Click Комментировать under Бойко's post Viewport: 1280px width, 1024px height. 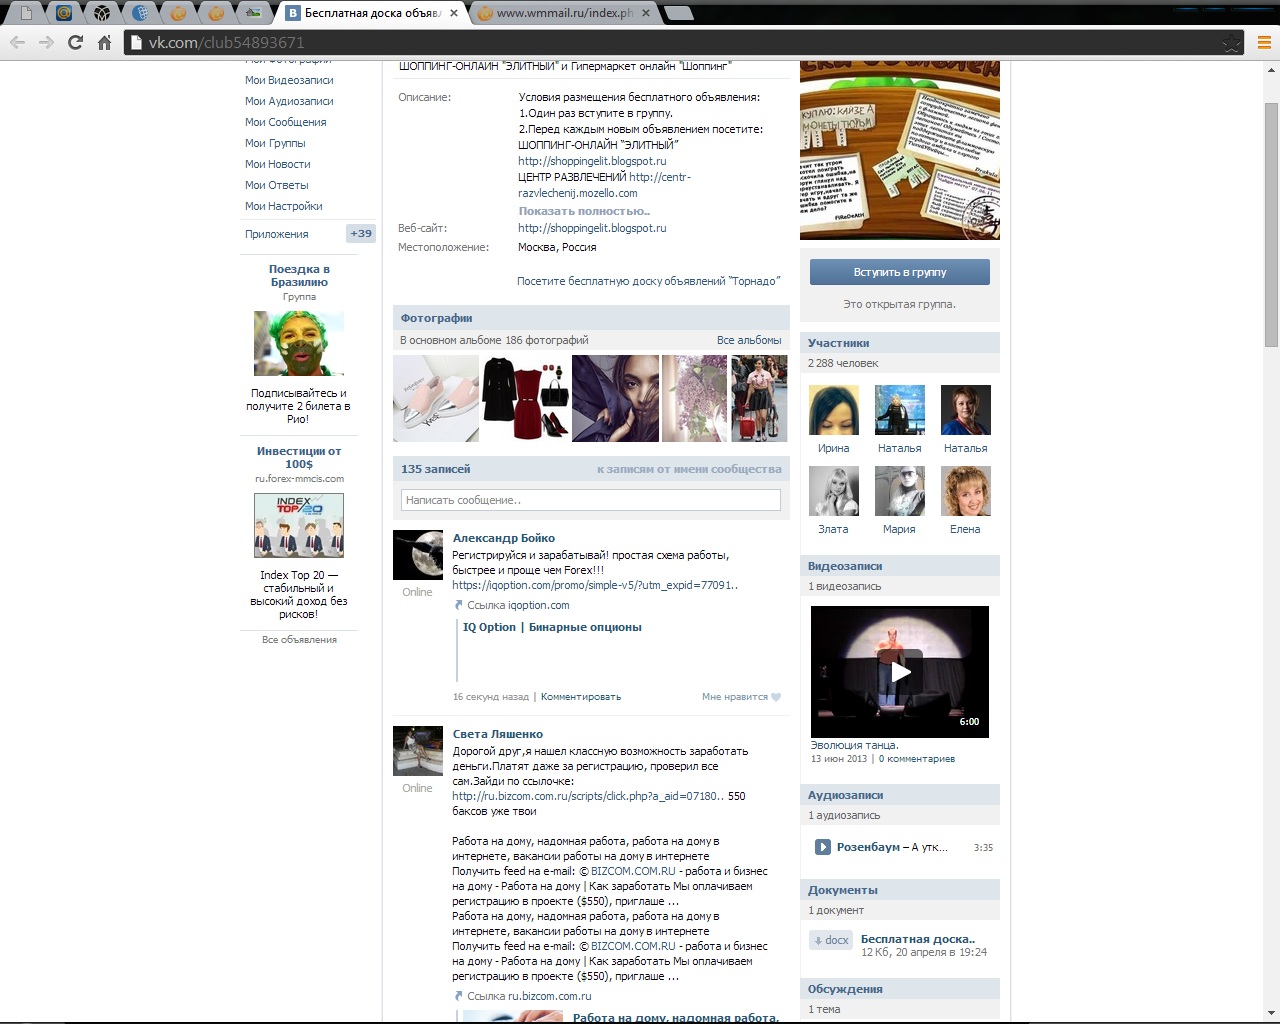click(581, 697)
